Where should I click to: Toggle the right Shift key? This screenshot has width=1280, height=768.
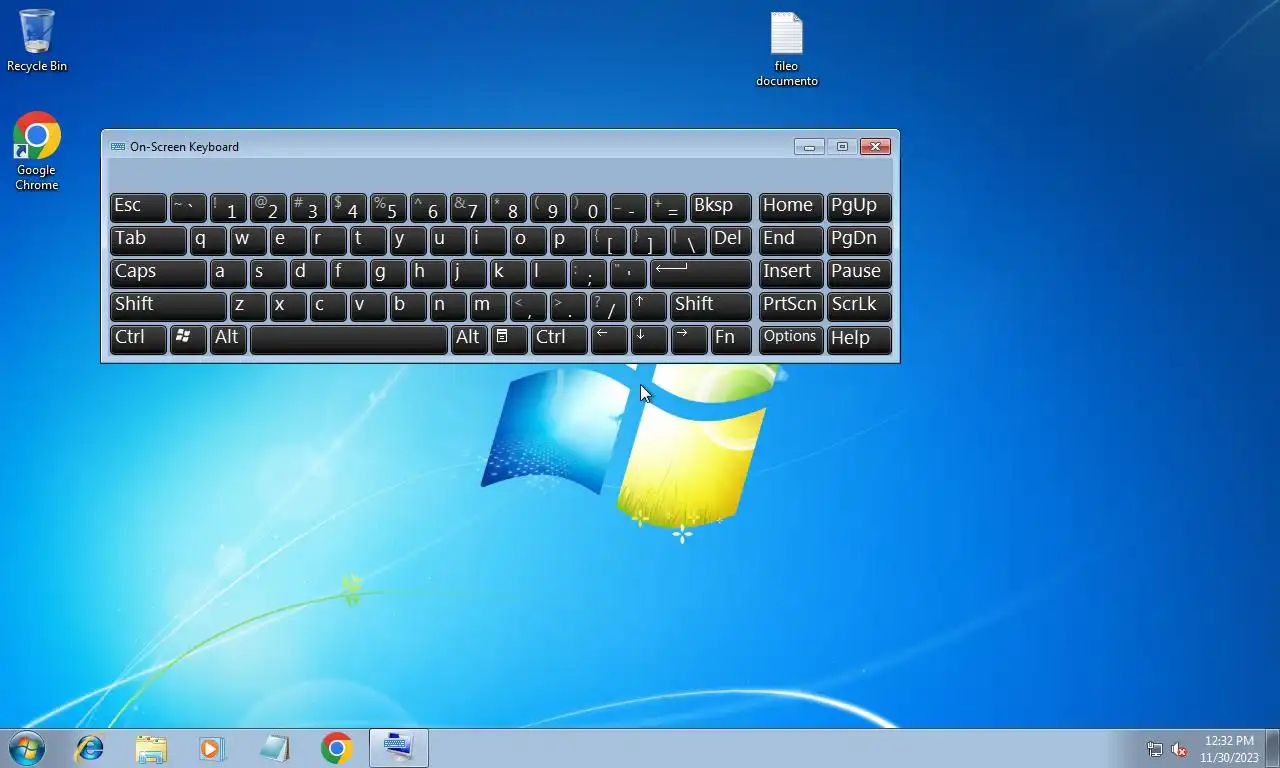coord(711,306)
